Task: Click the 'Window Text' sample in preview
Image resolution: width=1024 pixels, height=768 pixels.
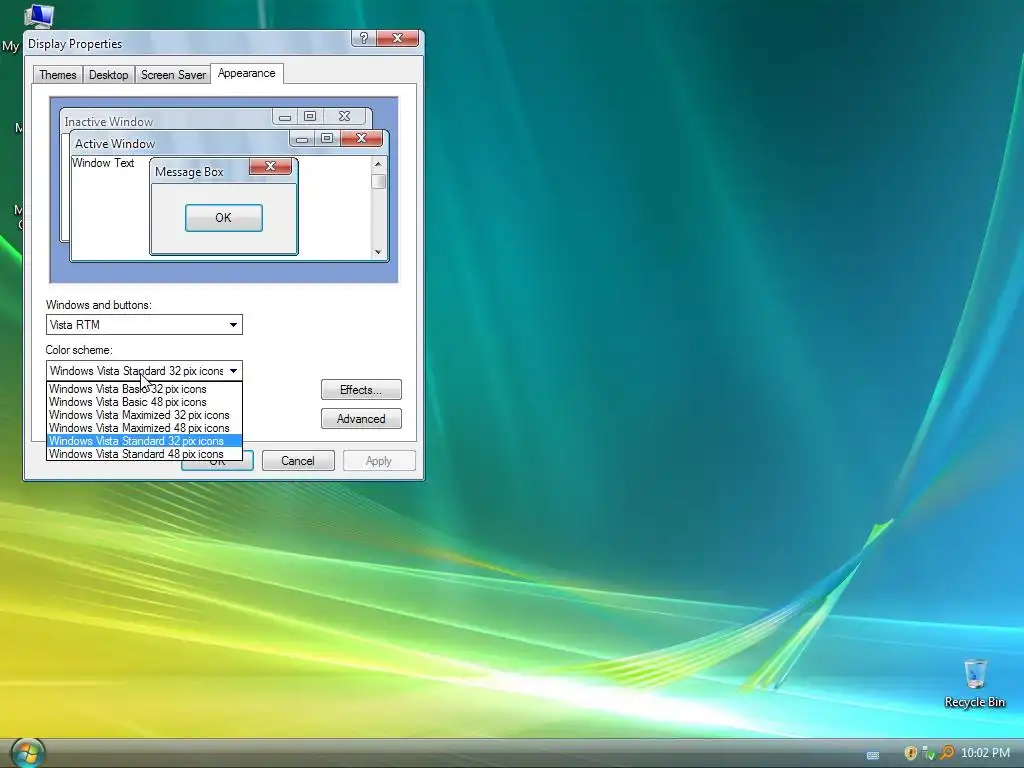Action: 103,163
